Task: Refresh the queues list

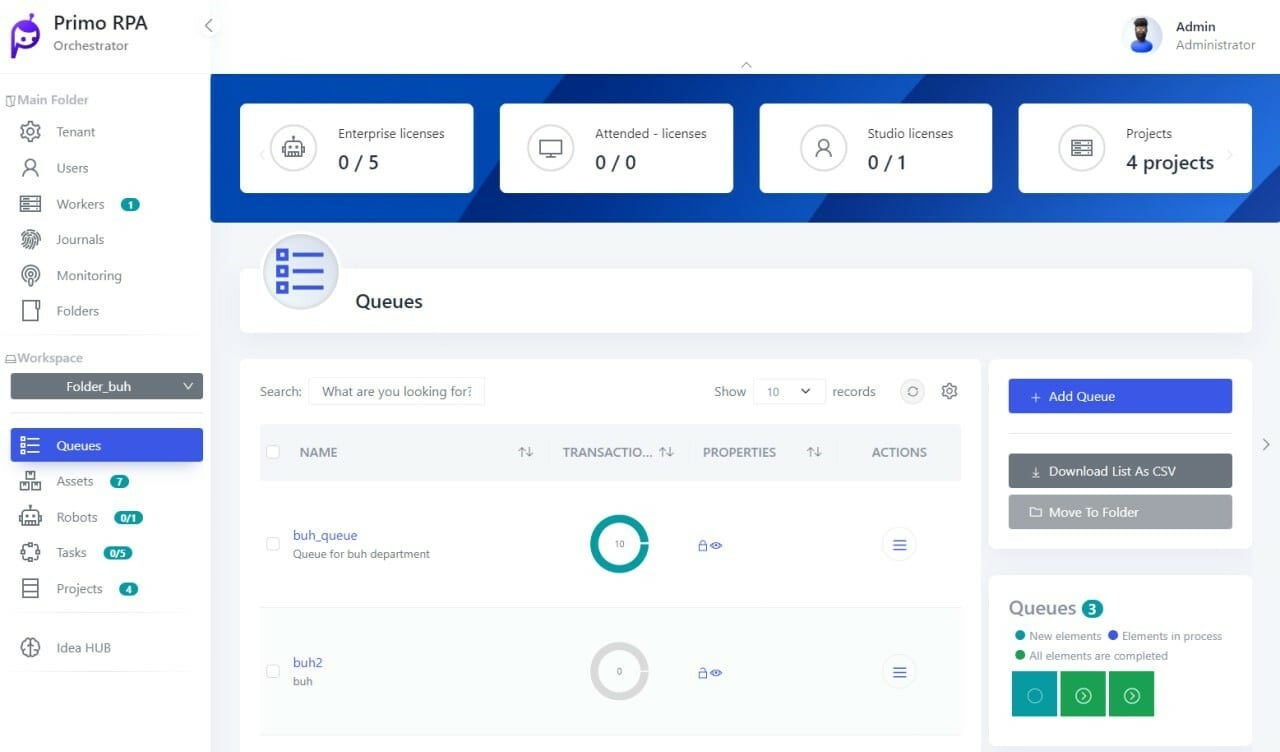Action: pos(911,392)
